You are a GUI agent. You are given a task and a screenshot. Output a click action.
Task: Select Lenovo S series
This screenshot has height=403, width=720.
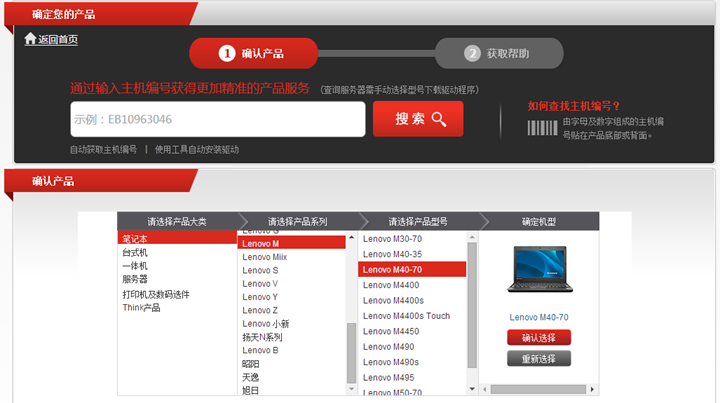click(x=260, y=270)
